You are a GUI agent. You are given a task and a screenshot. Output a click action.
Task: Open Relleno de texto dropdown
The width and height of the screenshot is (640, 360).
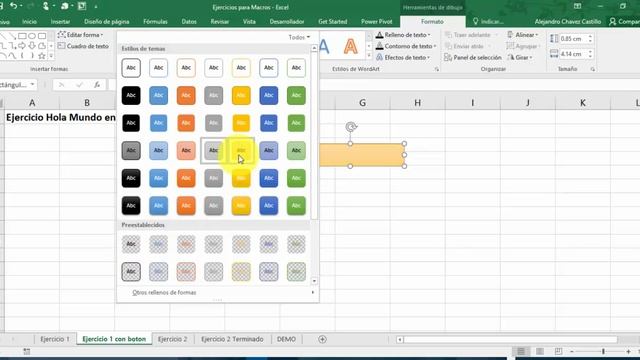(403, 35)
